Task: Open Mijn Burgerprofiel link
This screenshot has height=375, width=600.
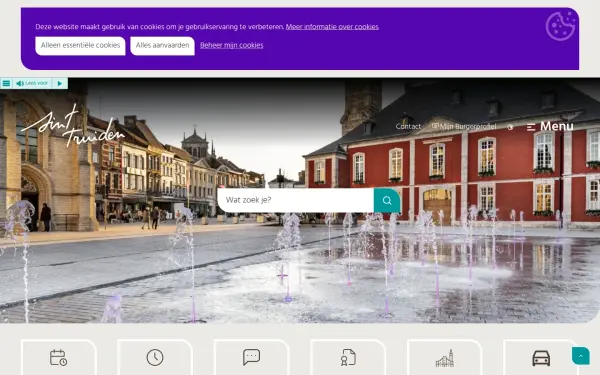Action: [x=464, y=126]
